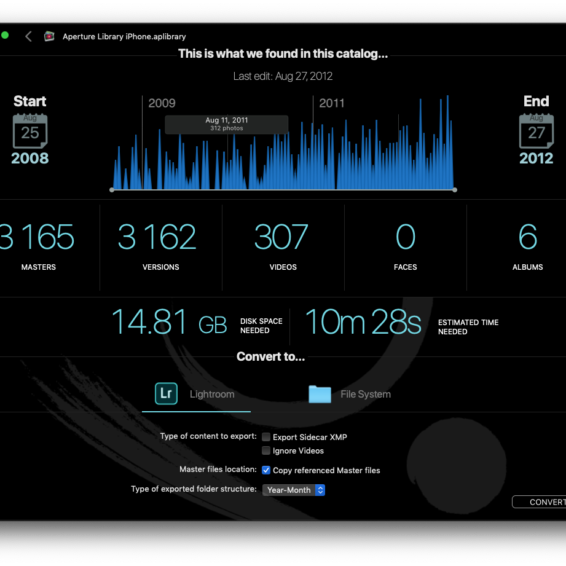566x566 pixels.
Task: Click the green maximize window button
Action: [5, 35]
